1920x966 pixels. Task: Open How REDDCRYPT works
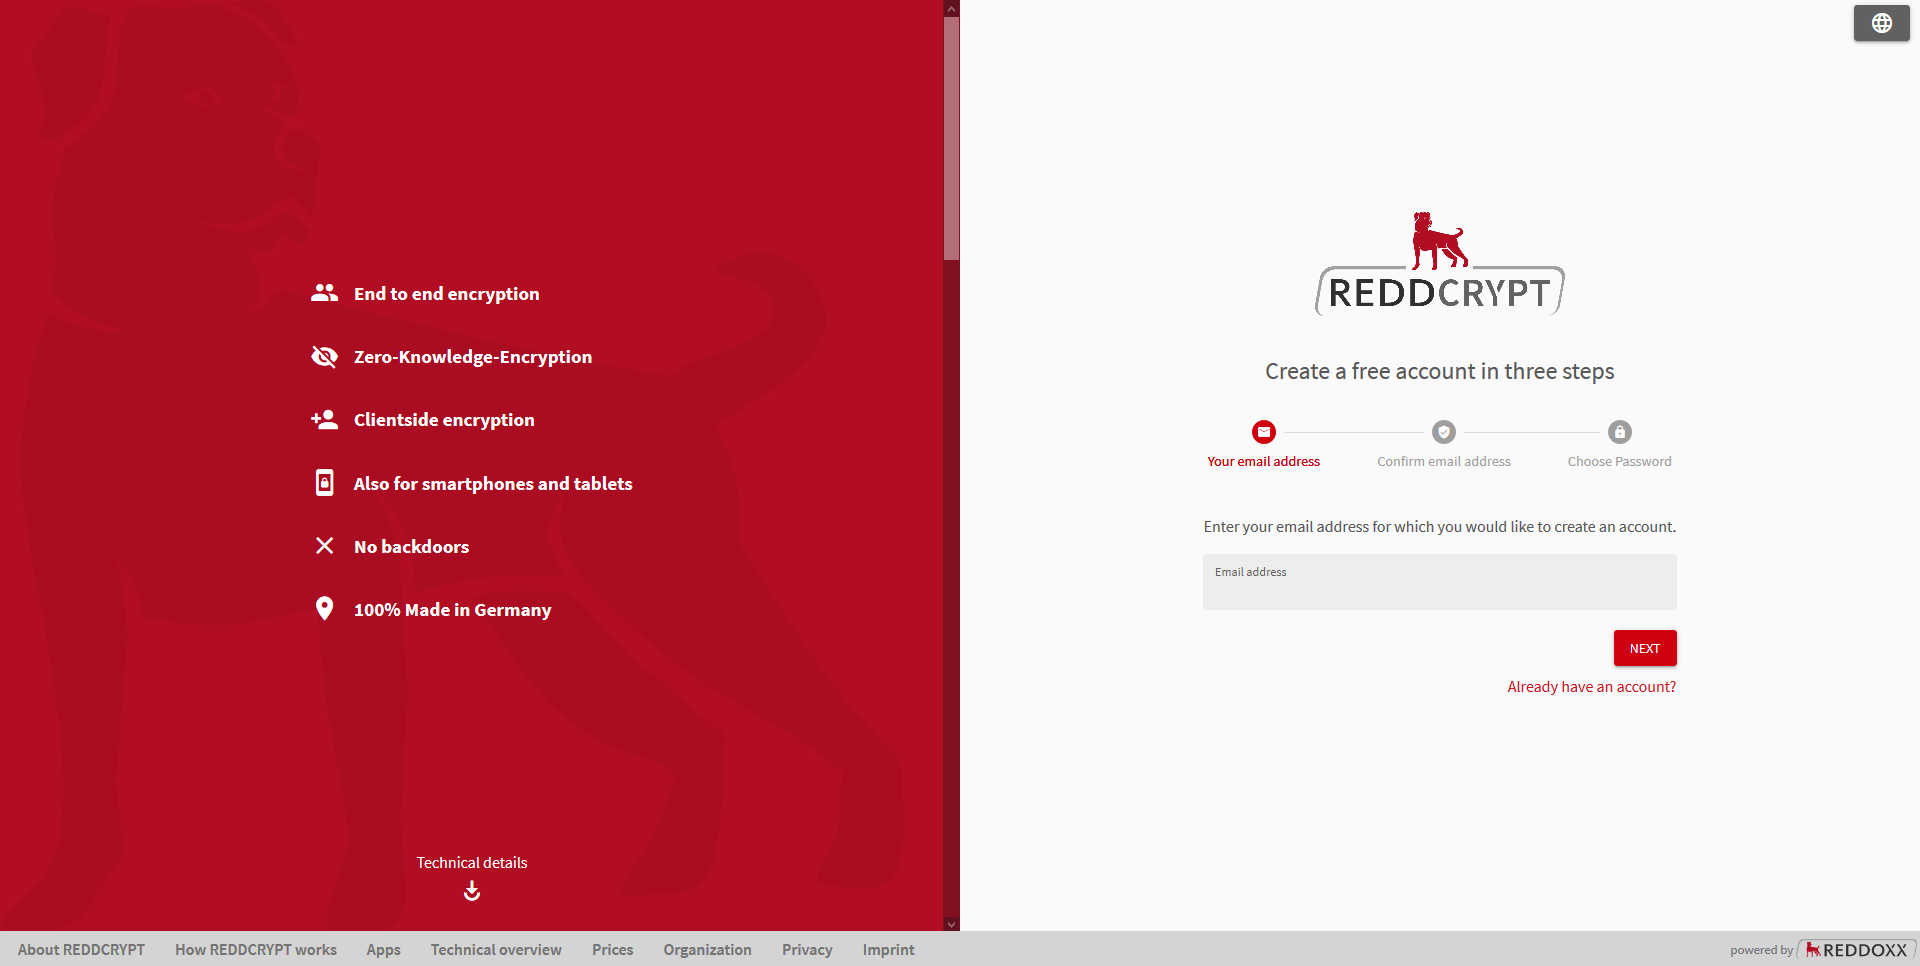[256, 950]
